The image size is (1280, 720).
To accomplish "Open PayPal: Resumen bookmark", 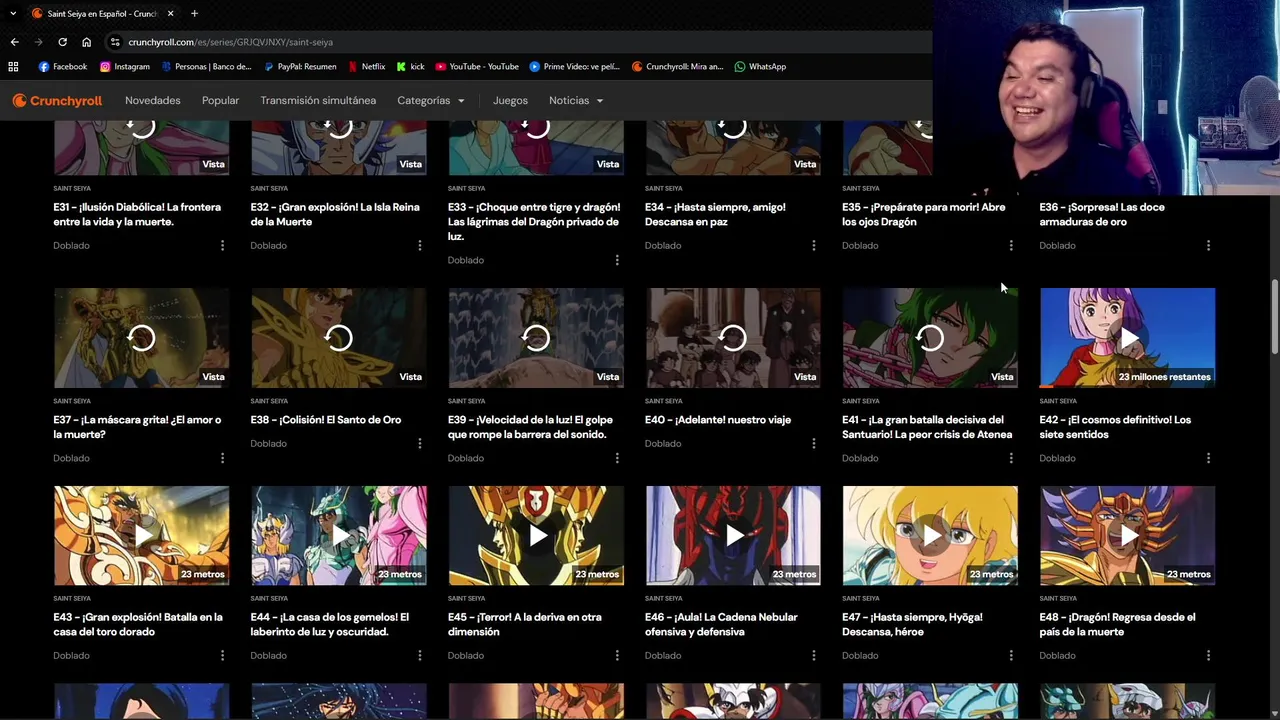I will click(300, 67).
